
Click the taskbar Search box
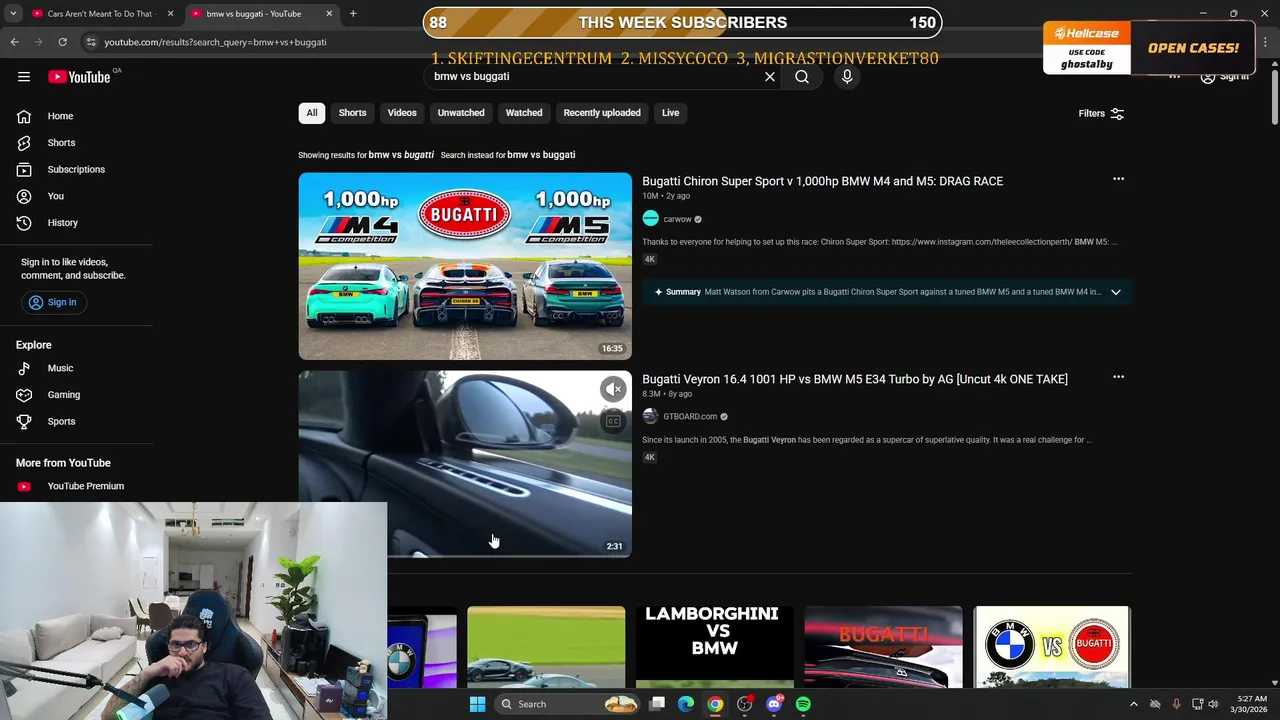[x=567, y=704]
